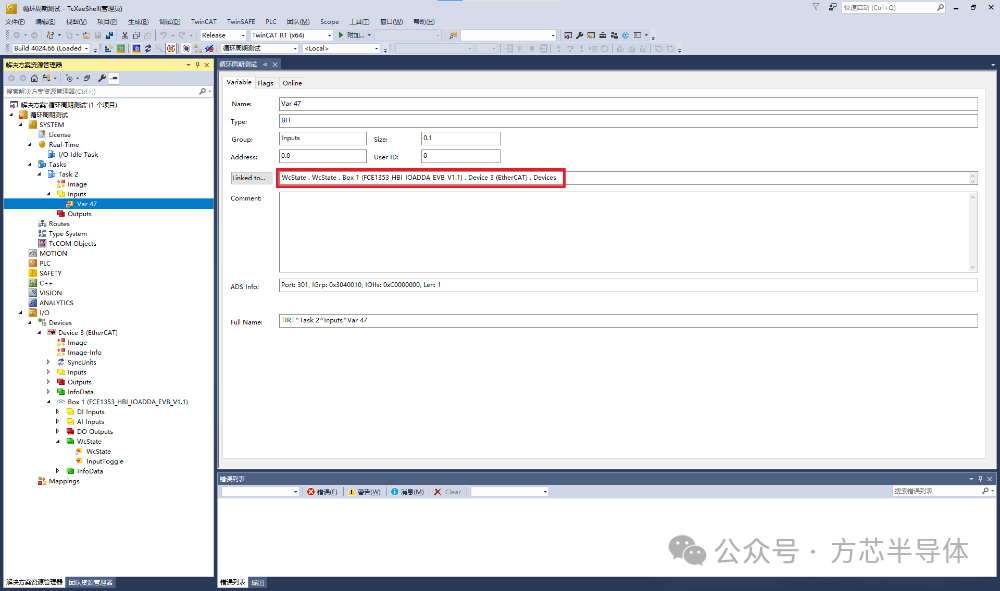Image resolution: width=1000 pixels, height=591 pixels.
Task: Expand the DI Inputs tree node
Action: [x=57, y=412]
